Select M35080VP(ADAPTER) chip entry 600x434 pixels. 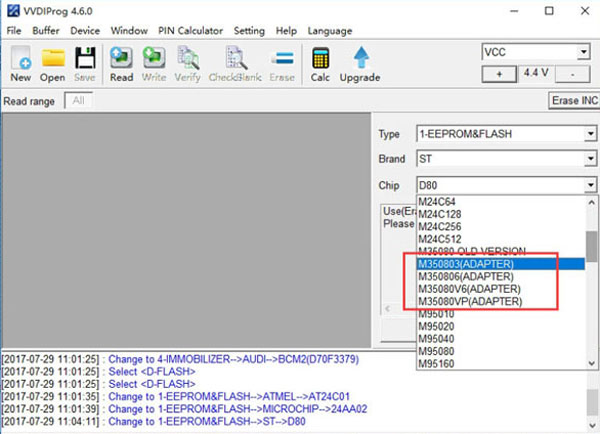coord(501,301)
